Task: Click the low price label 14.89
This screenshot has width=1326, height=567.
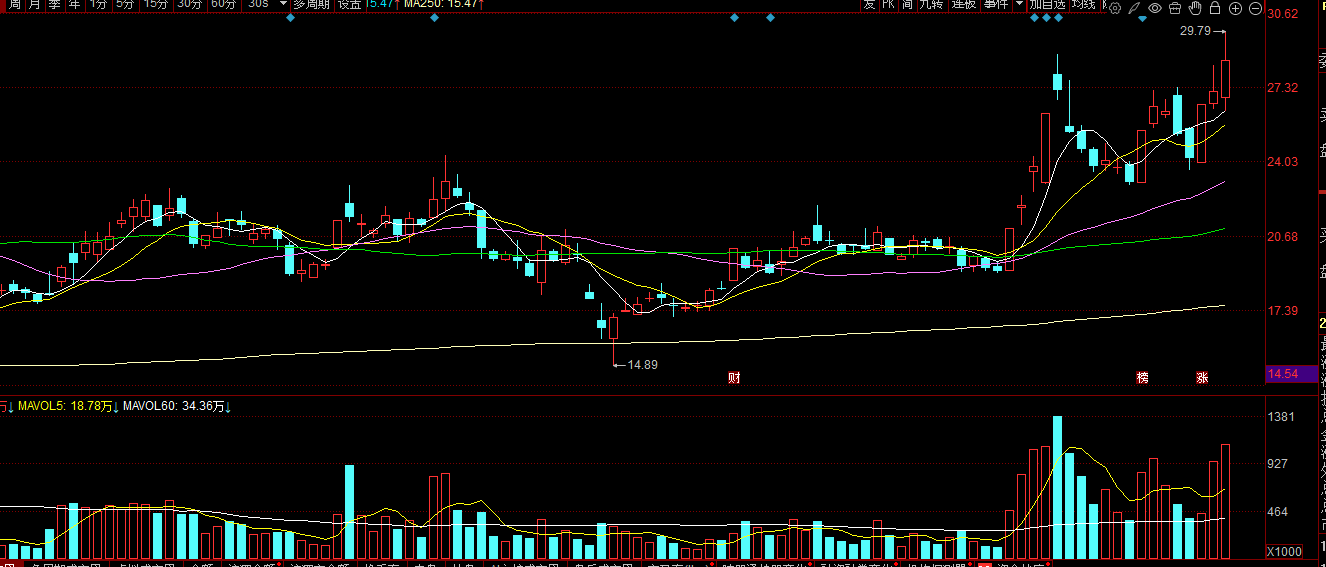Action: coord(642,365)
